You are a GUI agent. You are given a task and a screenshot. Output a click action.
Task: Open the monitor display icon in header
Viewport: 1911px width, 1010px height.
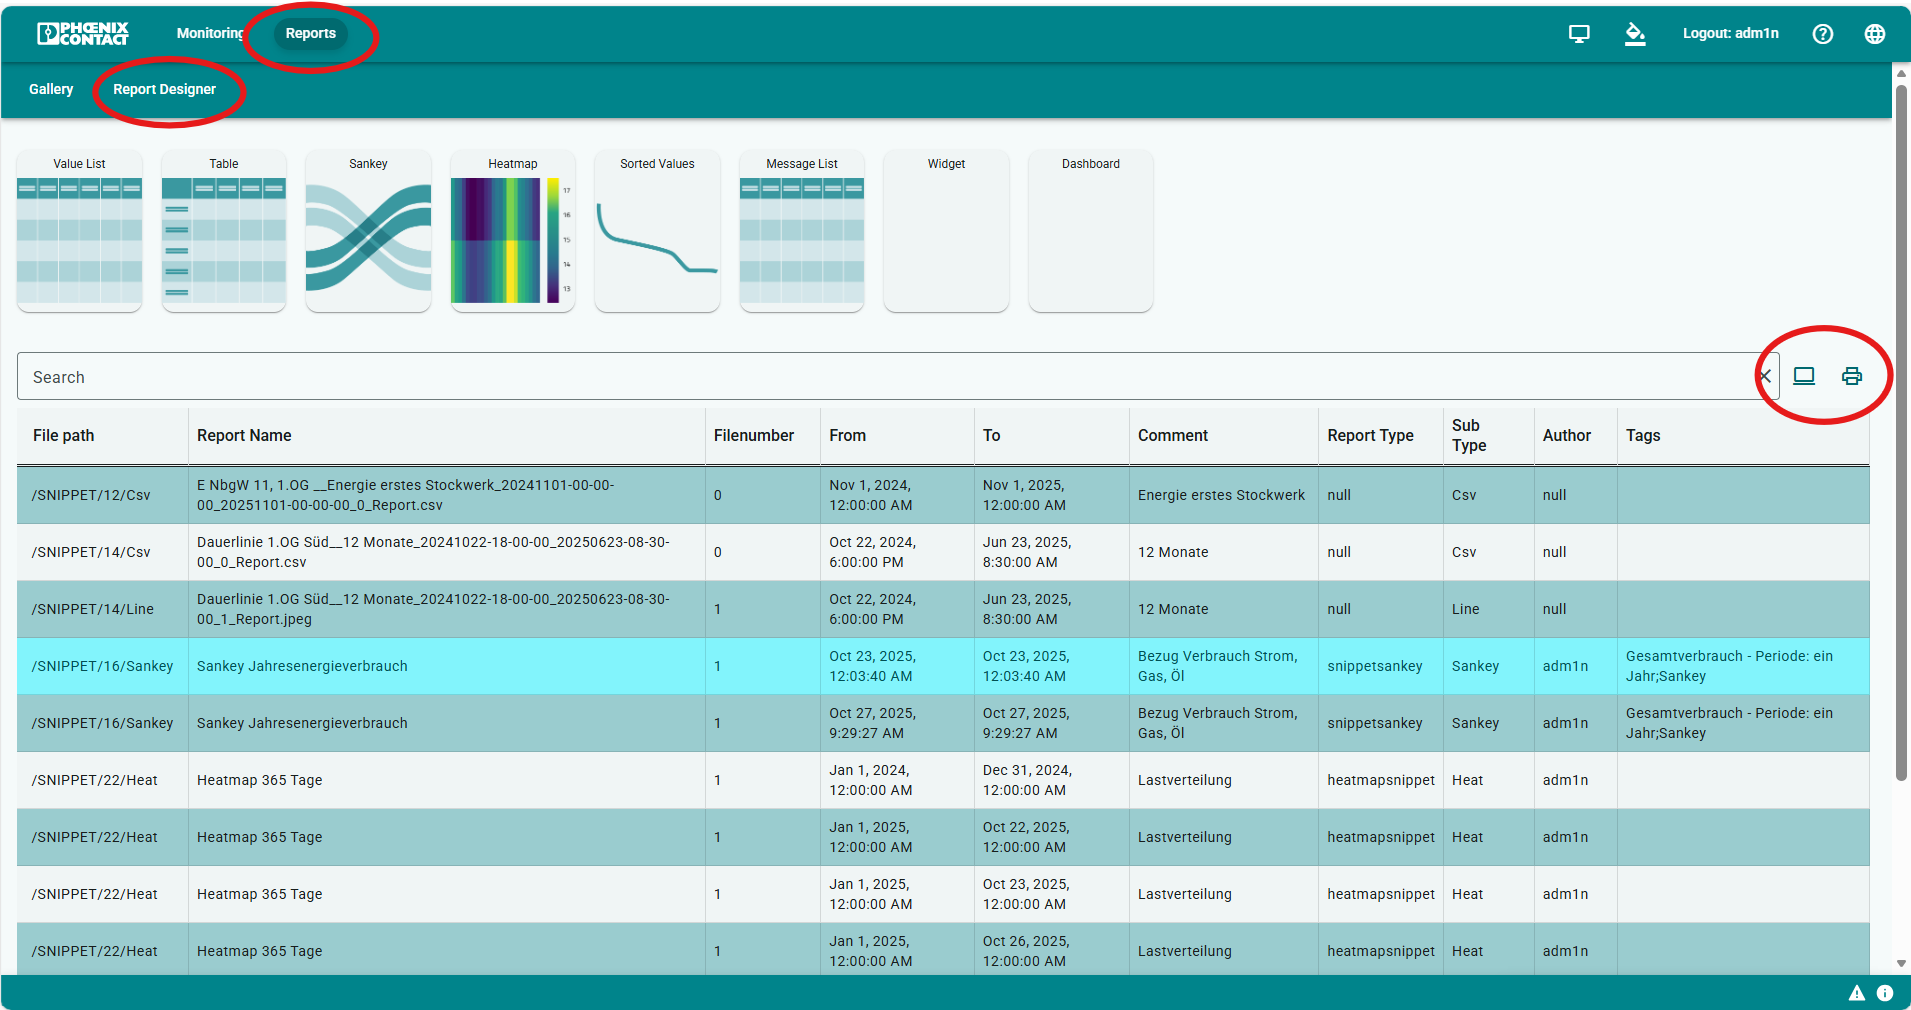1579,34
